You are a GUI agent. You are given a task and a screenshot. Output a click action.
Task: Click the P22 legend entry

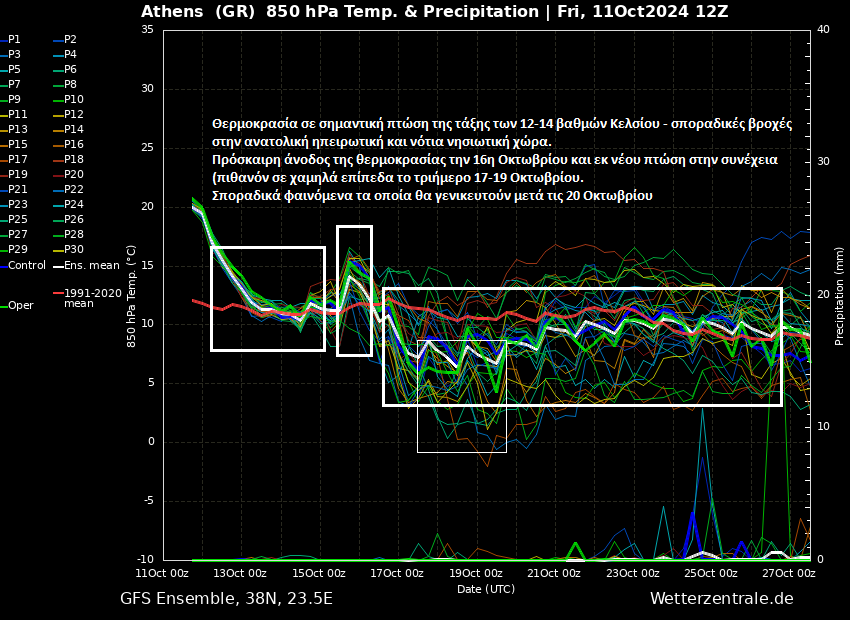(74, 189)
